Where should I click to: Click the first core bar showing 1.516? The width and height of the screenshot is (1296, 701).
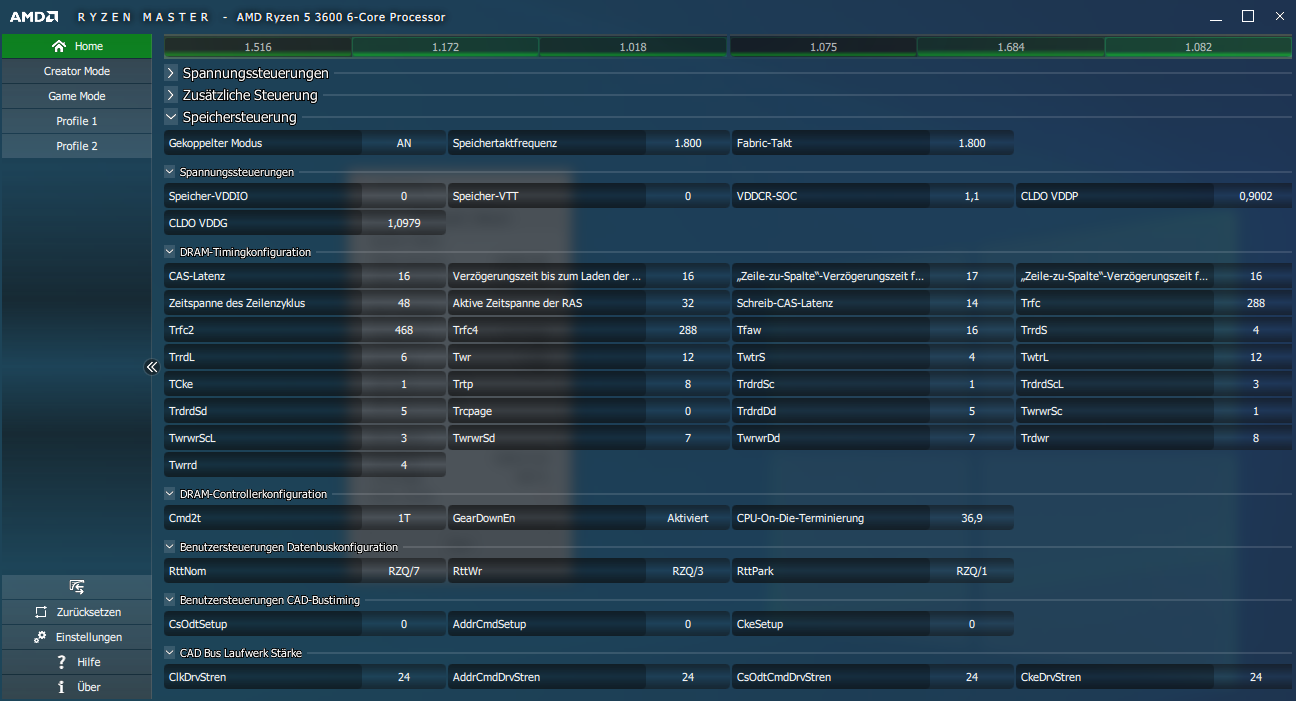click(x=258, y=47)
